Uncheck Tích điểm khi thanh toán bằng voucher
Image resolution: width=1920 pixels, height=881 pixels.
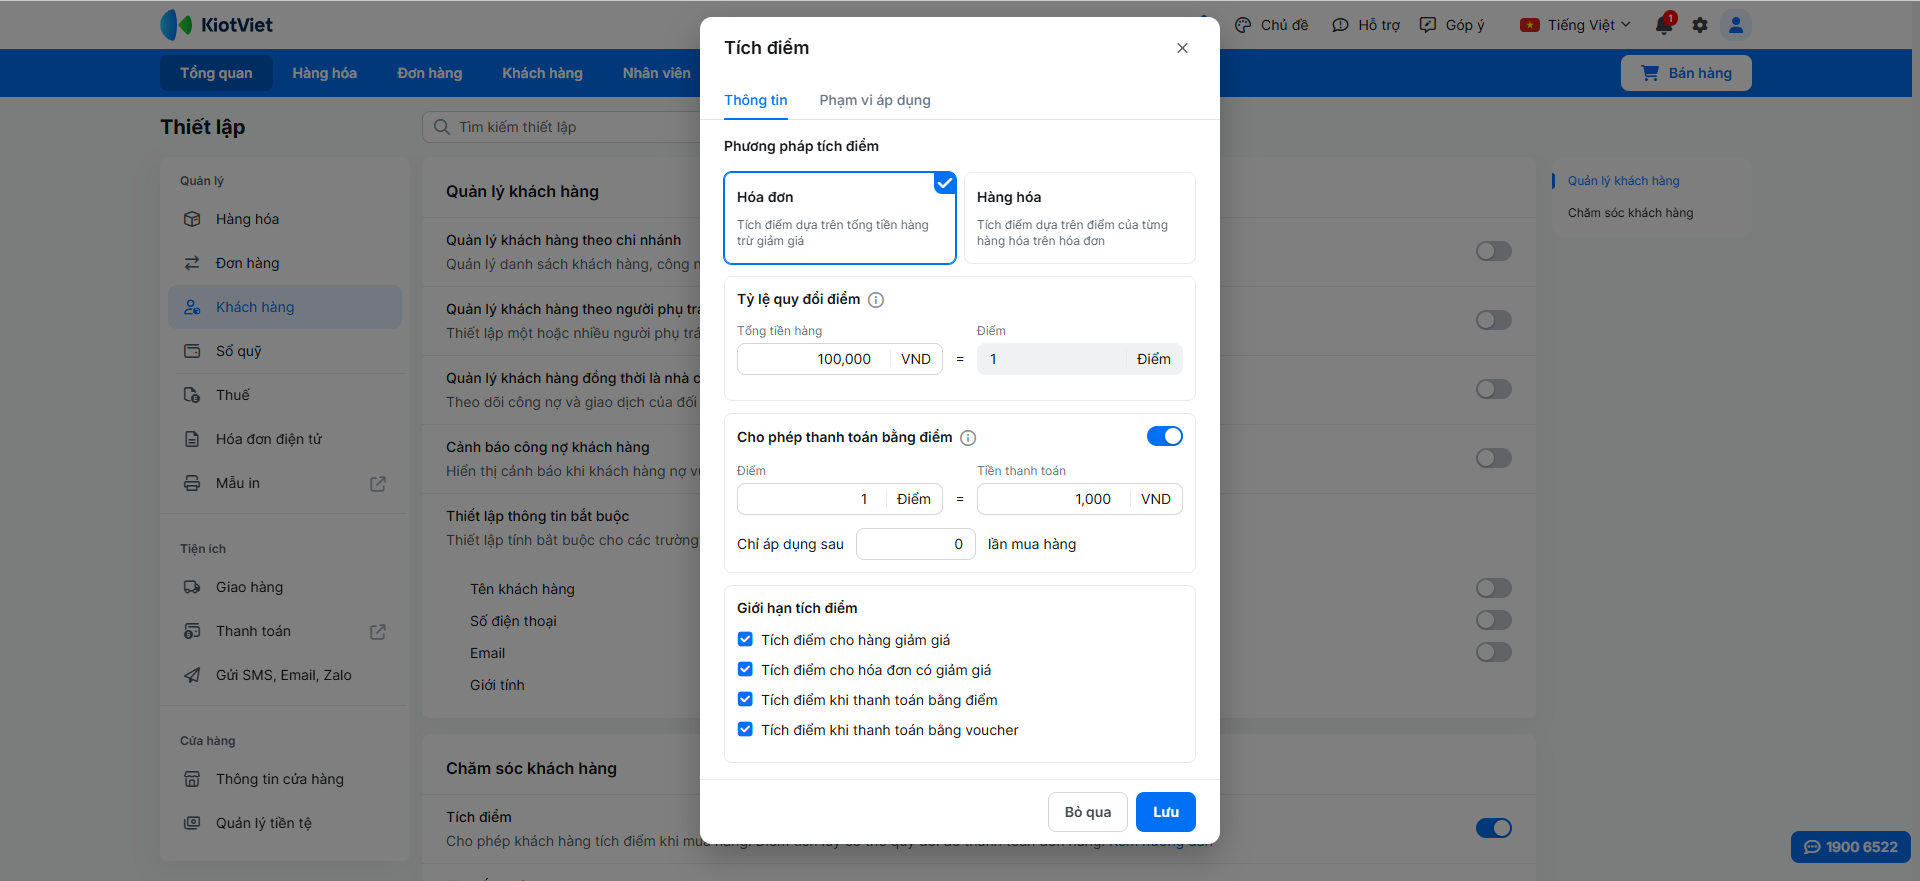[745, 730]
